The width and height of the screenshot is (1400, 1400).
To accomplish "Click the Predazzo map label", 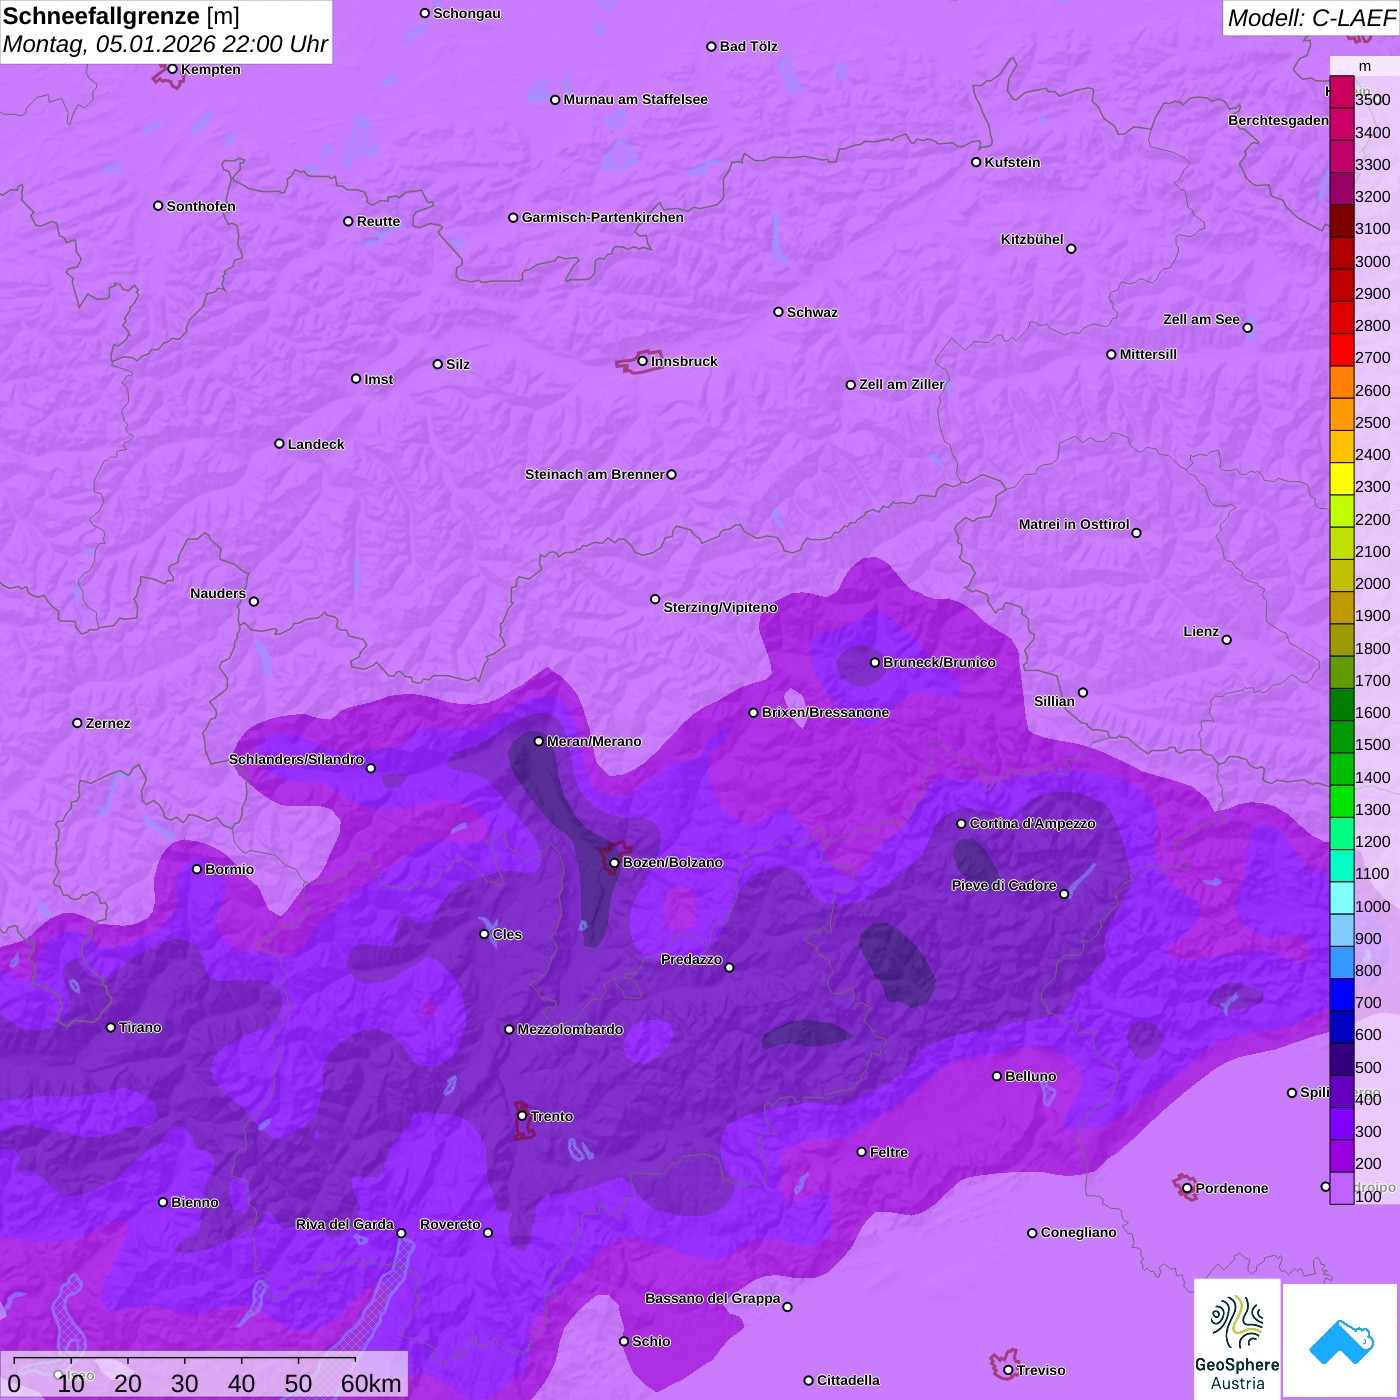I will pyautogui.click(x=691, y=959).
